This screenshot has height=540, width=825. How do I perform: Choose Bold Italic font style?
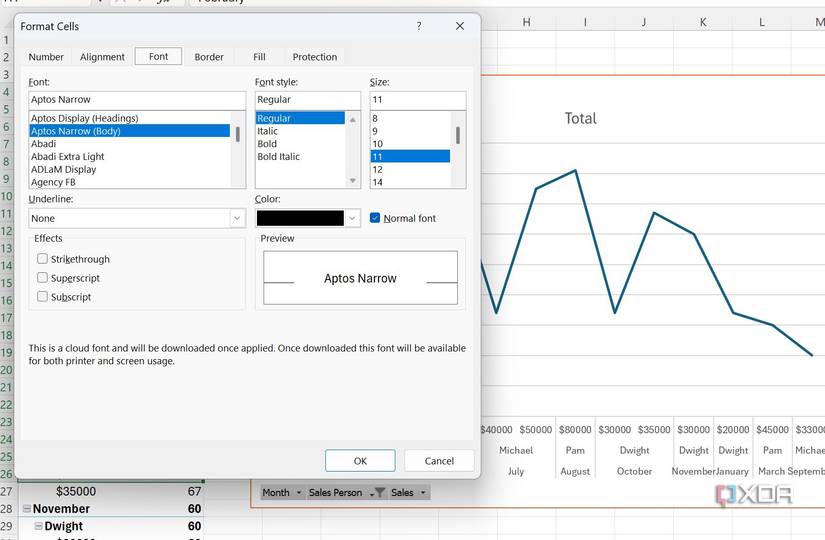pyautogui.click(x=300, y=156)
